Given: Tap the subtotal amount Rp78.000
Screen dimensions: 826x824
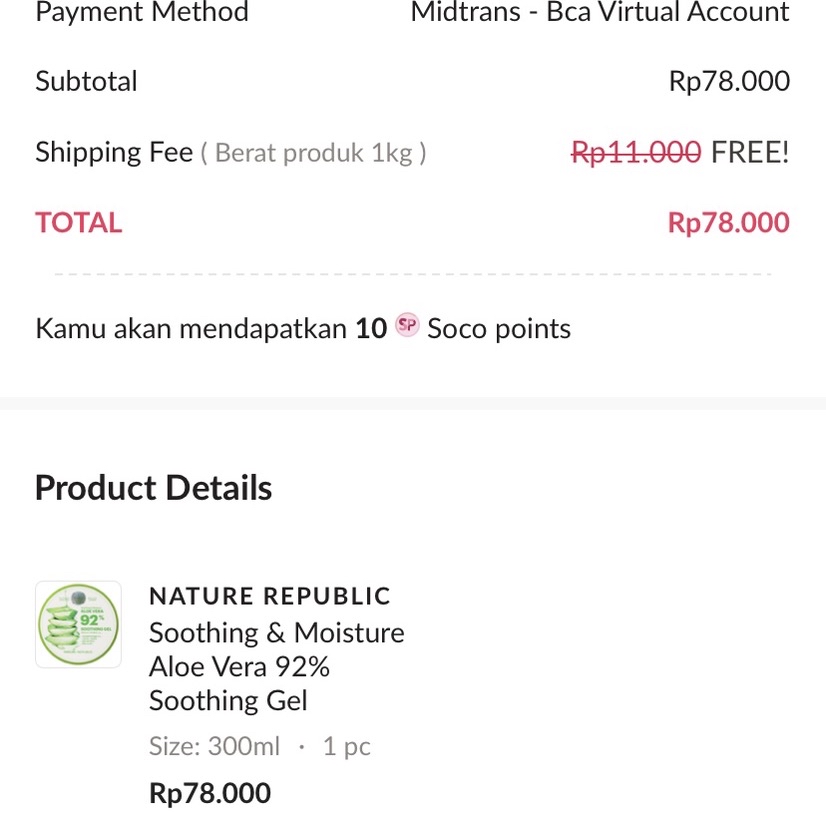Looking at the screenshot, I should [729, 81].
